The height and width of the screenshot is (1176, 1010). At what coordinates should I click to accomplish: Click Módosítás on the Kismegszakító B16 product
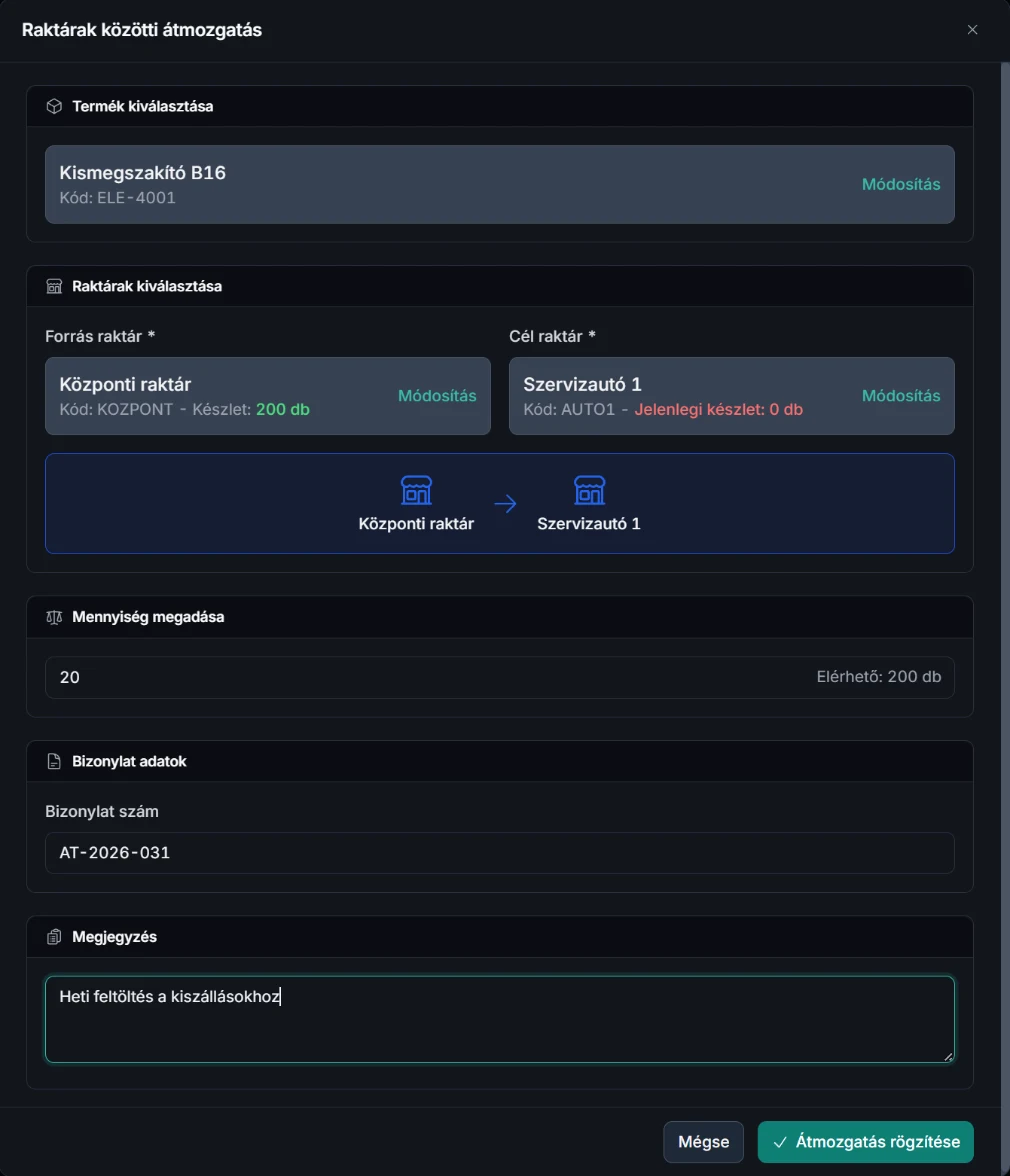[901, 184]
